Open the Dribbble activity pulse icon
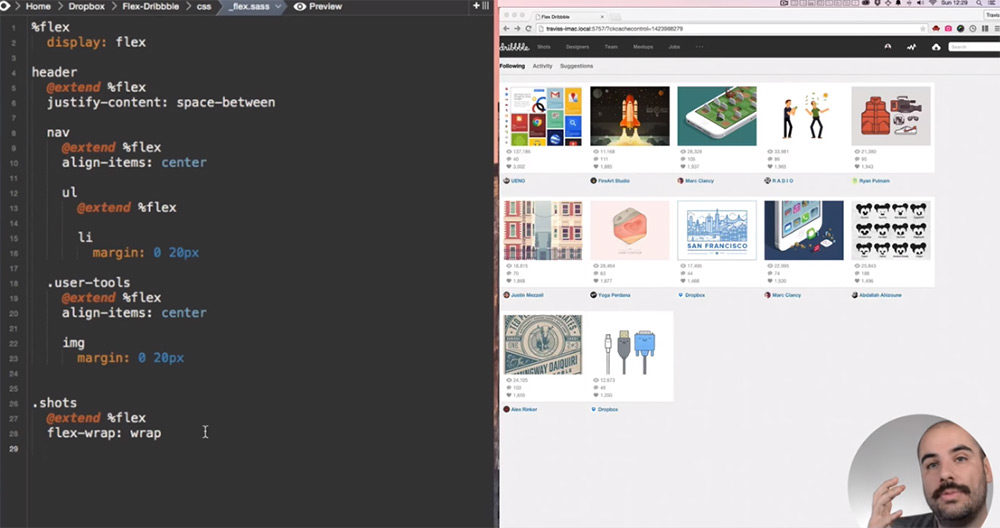The height and width of the screenshot is (528, 1000). click(912, 47)
